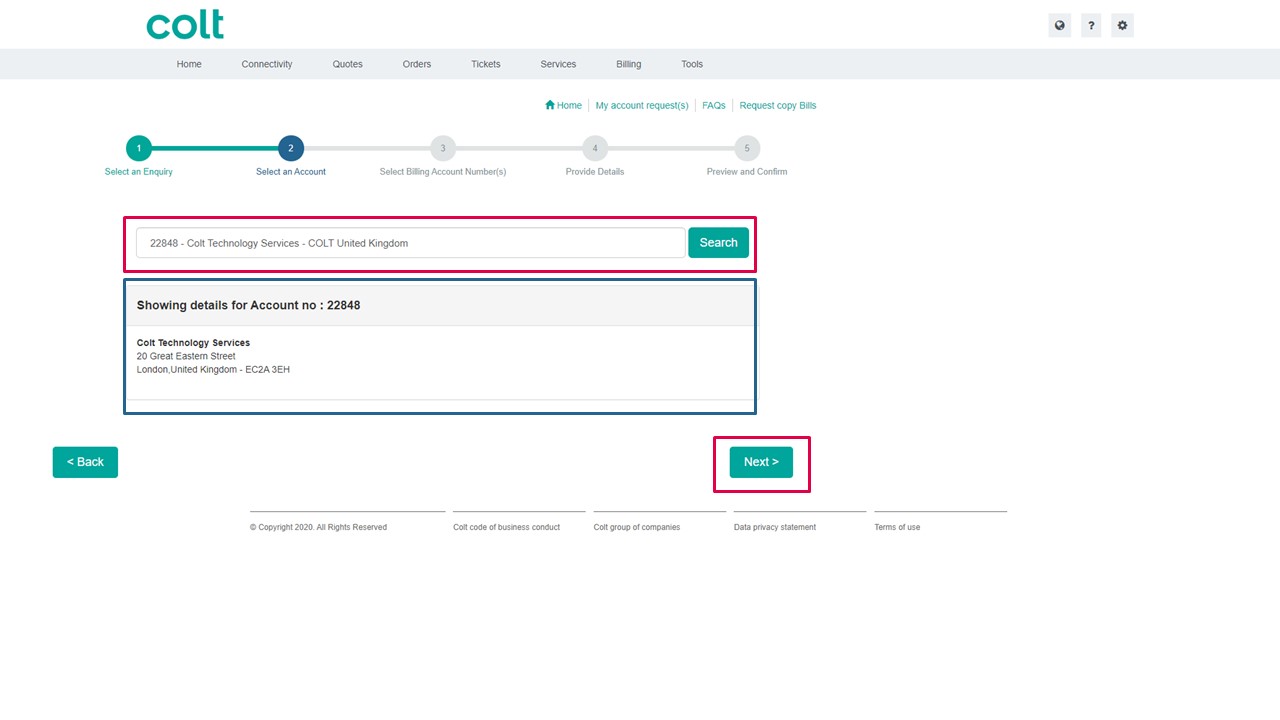The height and width of the screenshot is (720, 1280).
Task: Click the Search button
Action: click(x=718, y=243)
